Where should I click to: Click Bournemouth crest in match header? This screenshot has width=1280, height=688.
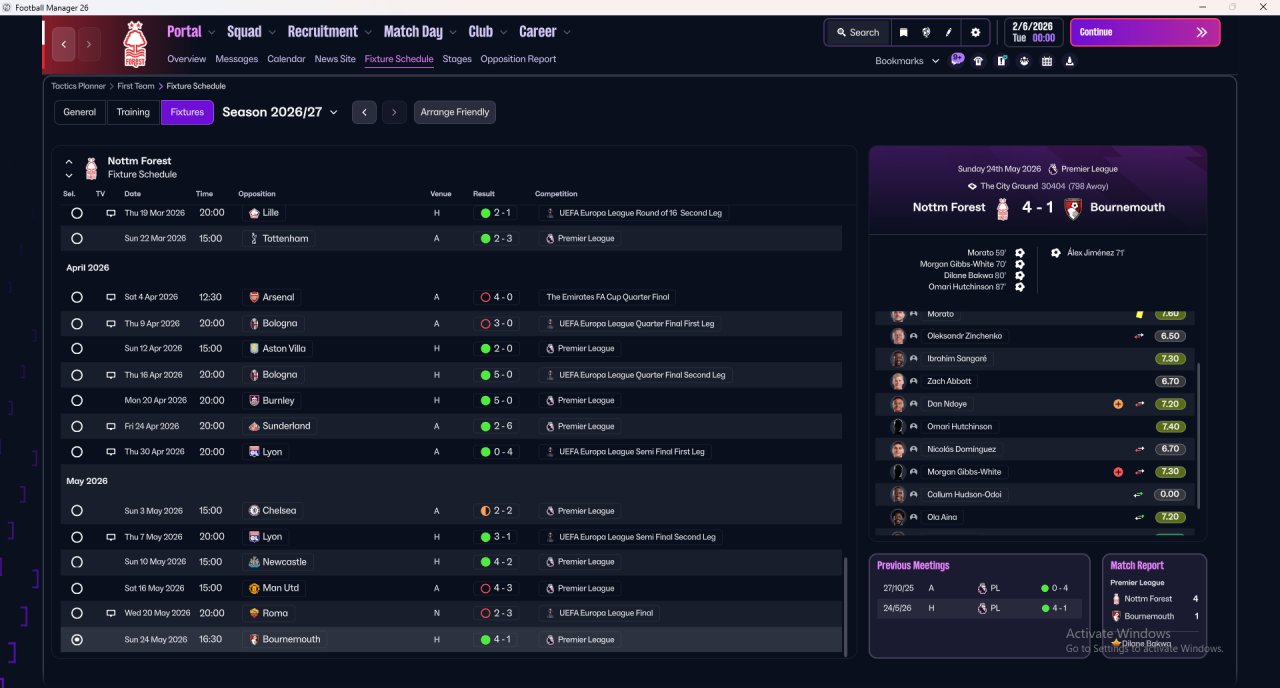[x=1073, y=208]
